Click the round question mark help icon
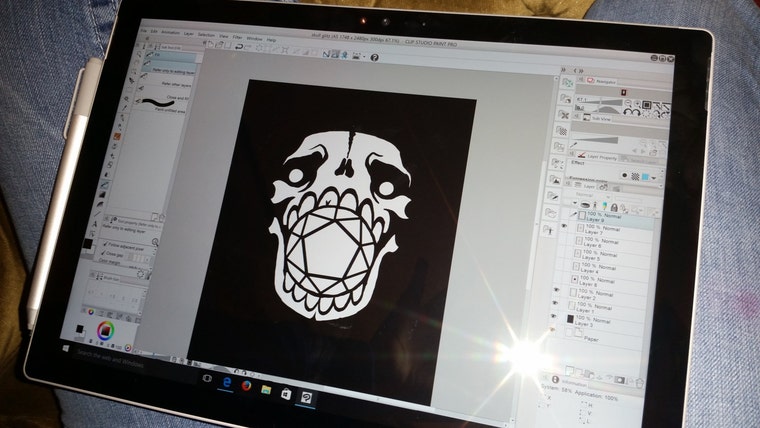 (x=374, y=57)
